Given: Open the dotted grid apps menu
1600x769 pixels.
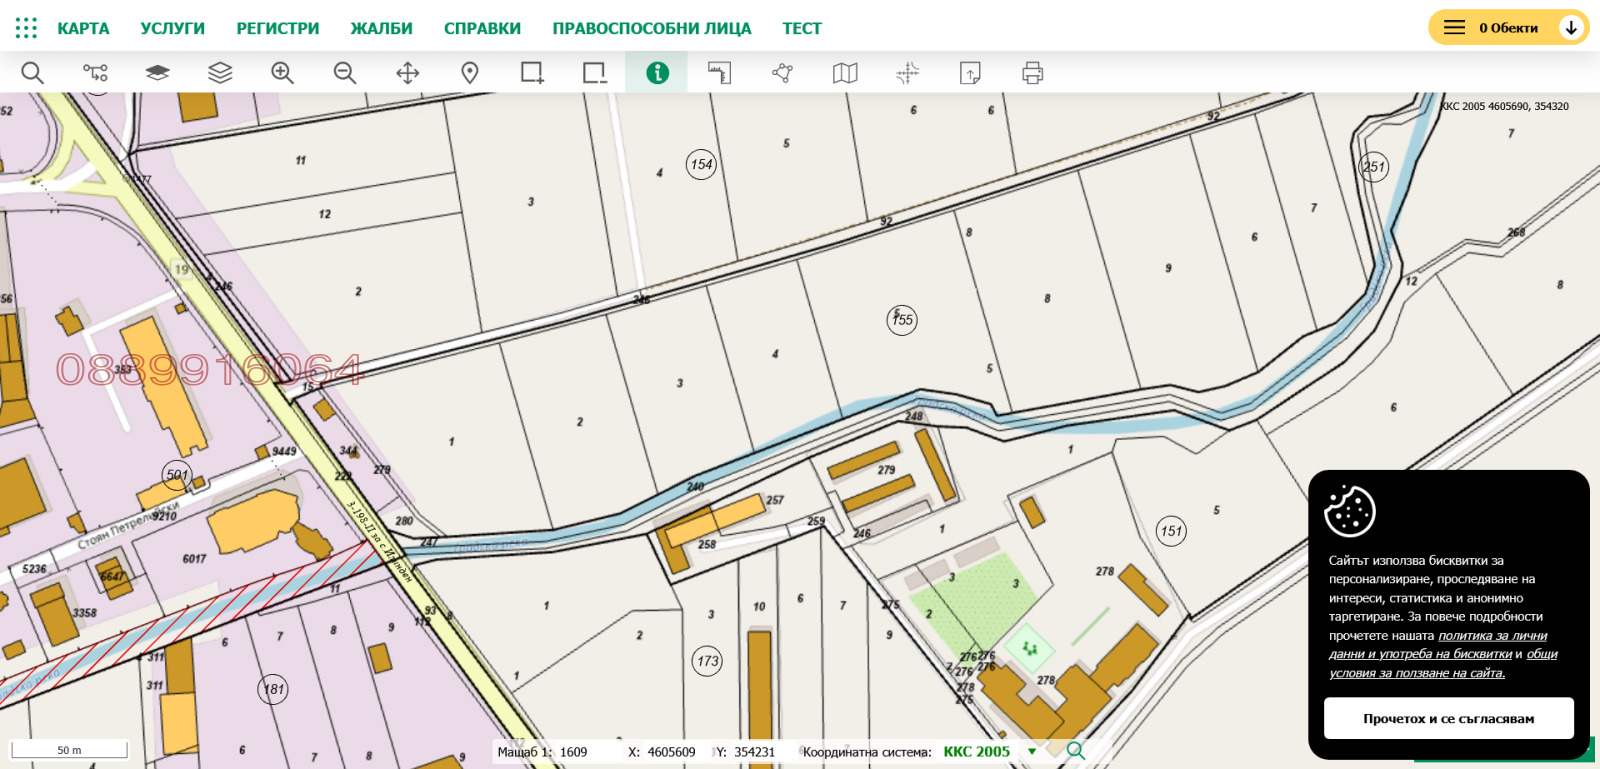Looking at the screenshot, I should click(x=26, y=28).
